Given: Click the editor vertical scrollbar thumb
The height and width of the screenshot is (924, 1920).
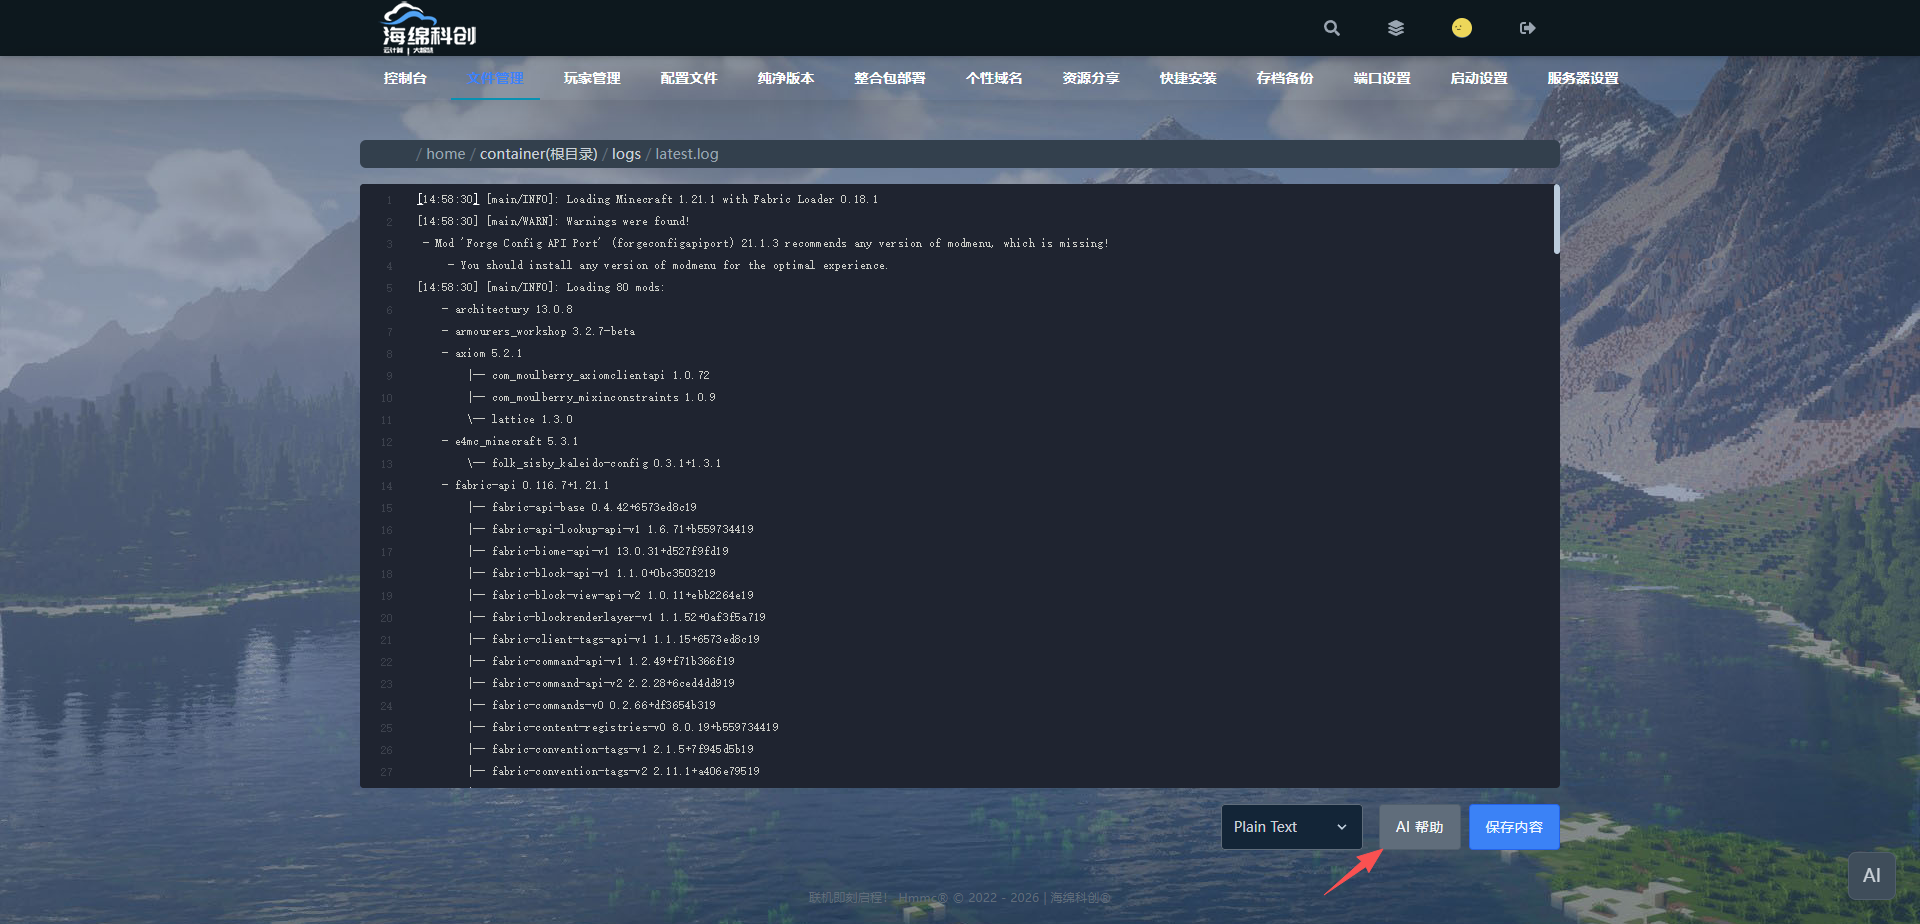Looking at the screenshot, I should pyautogui.click(x=1556, y=220).
